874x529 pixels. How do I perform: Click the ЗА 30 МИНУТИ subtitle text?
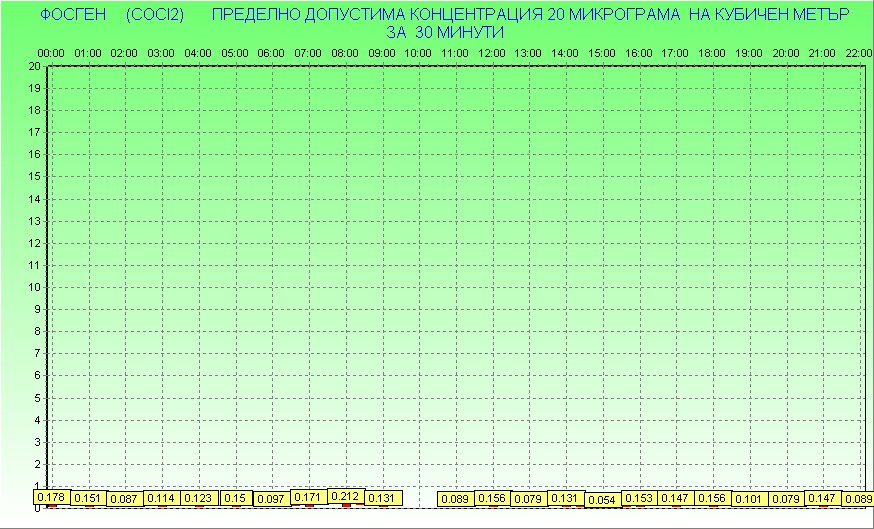pyautogui.click(x=443, y=32)
